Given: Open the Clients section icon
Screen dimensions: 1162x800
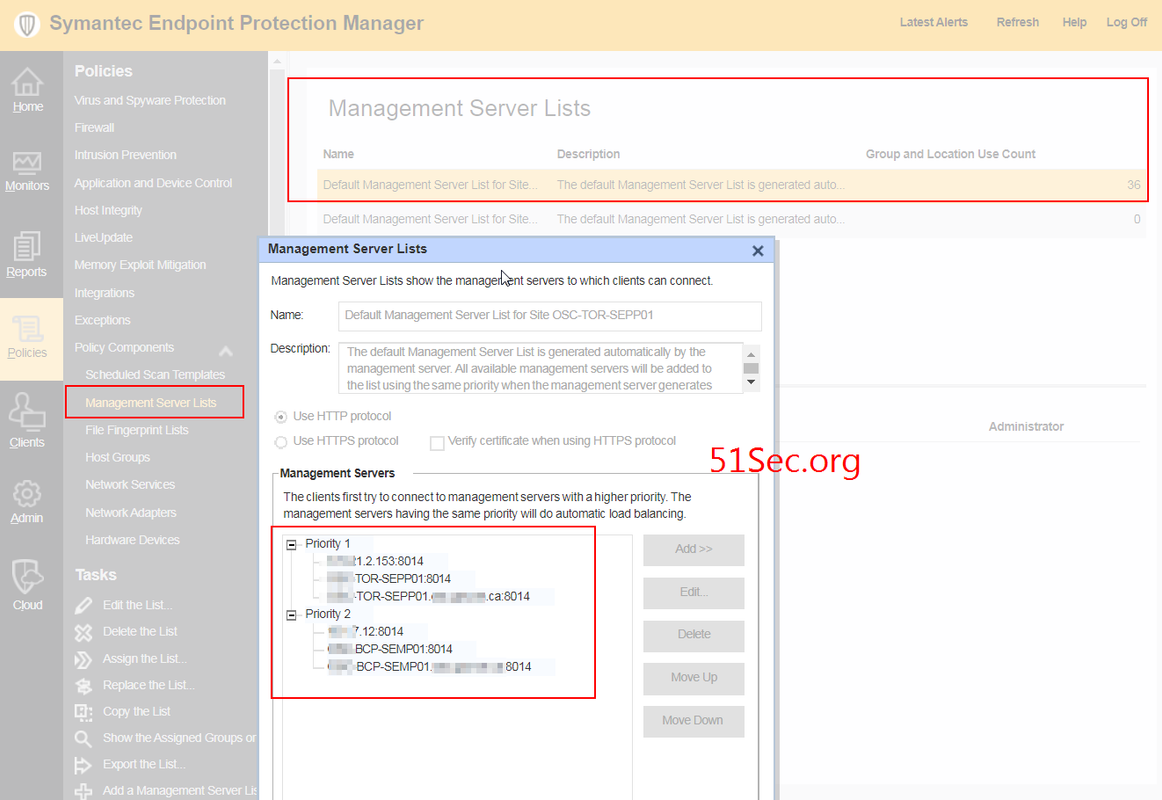Looking at the screenshot, I should point(27,413).
